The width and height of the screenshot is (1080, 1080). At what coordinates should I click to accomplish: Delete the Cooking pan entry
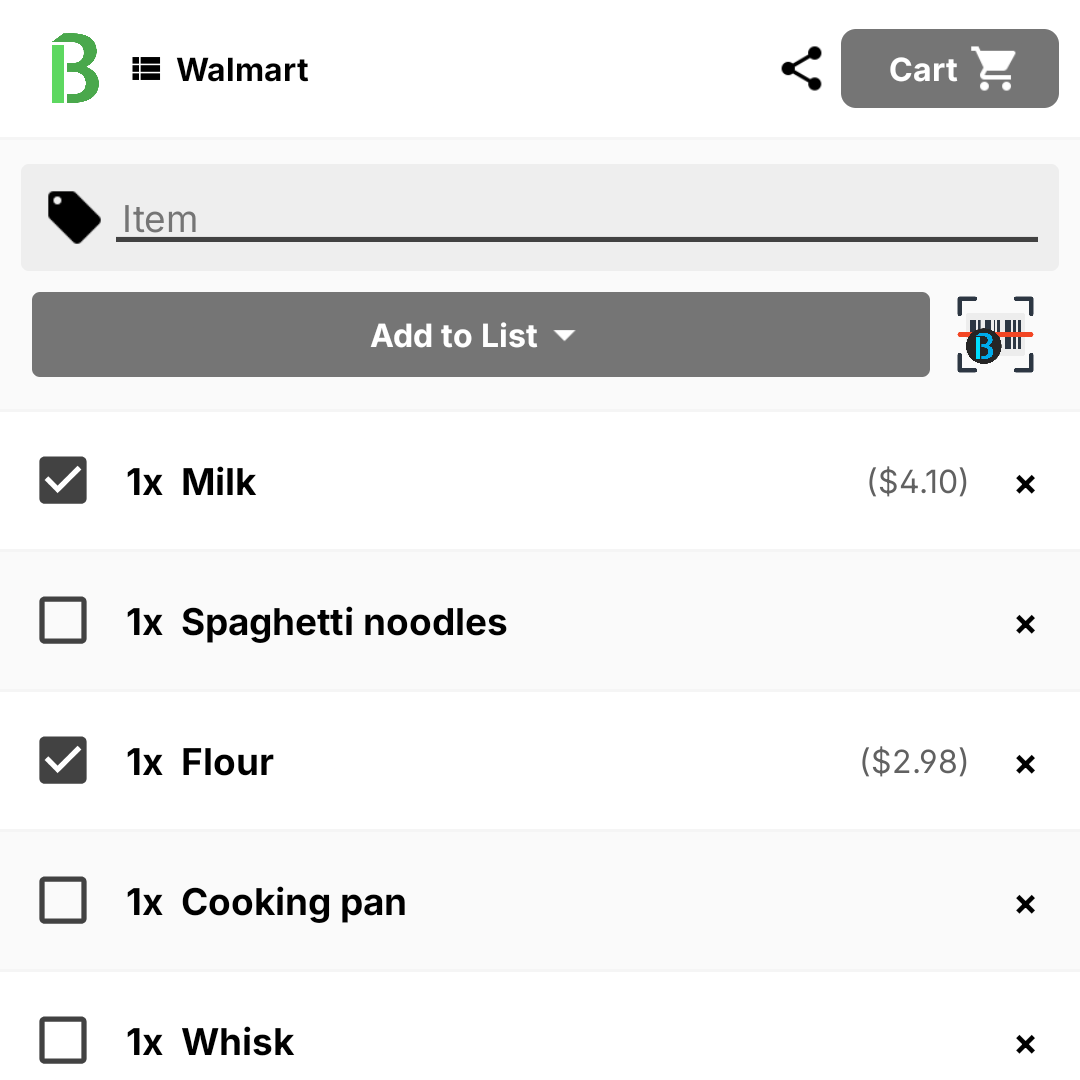click(x=1025, y=904)
